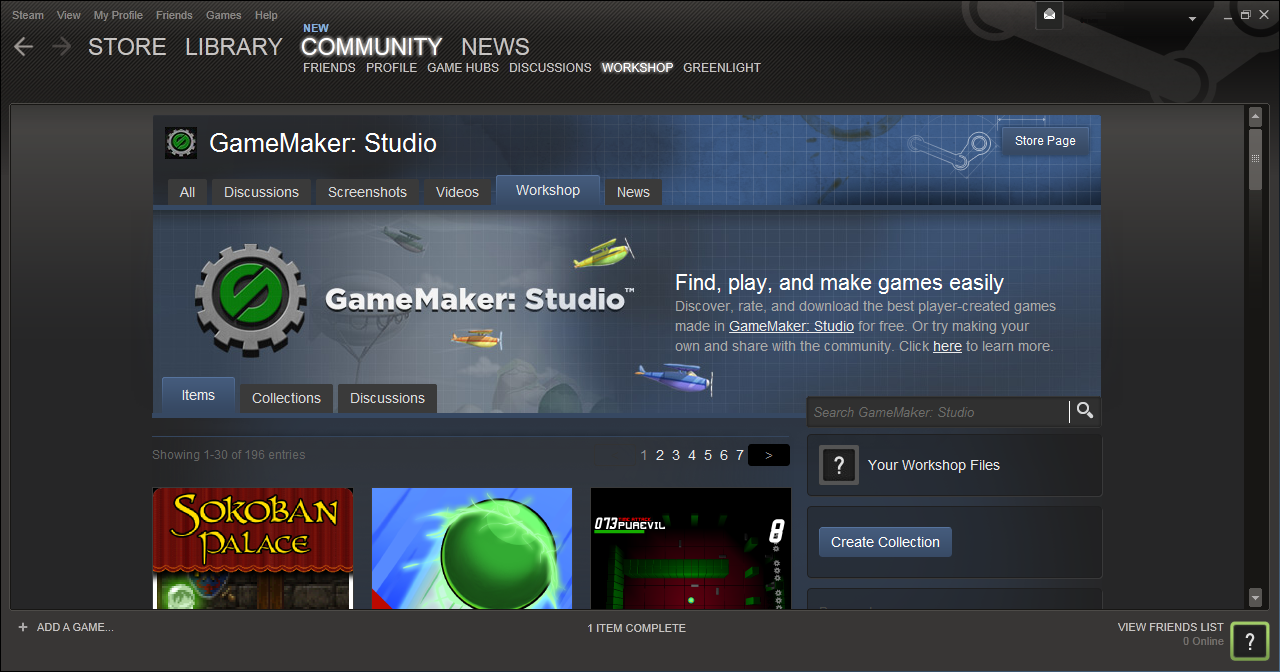Open the PROFILE community subpage

[391, 68]
